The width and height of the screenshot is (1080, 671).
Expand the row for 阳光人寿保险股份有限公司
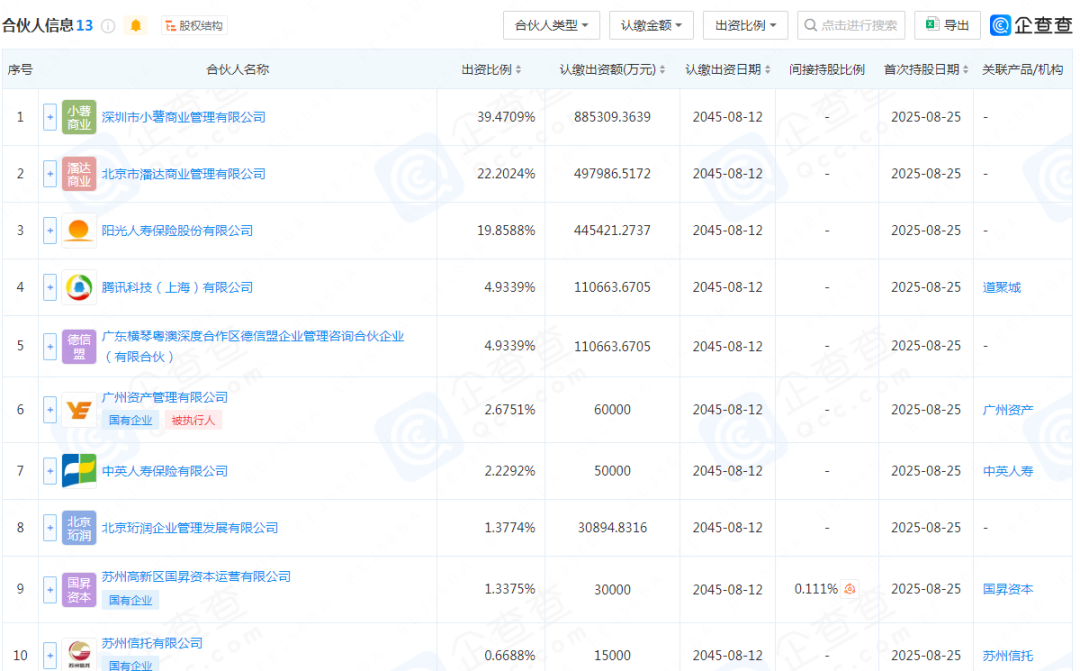[x=50, y=230]
